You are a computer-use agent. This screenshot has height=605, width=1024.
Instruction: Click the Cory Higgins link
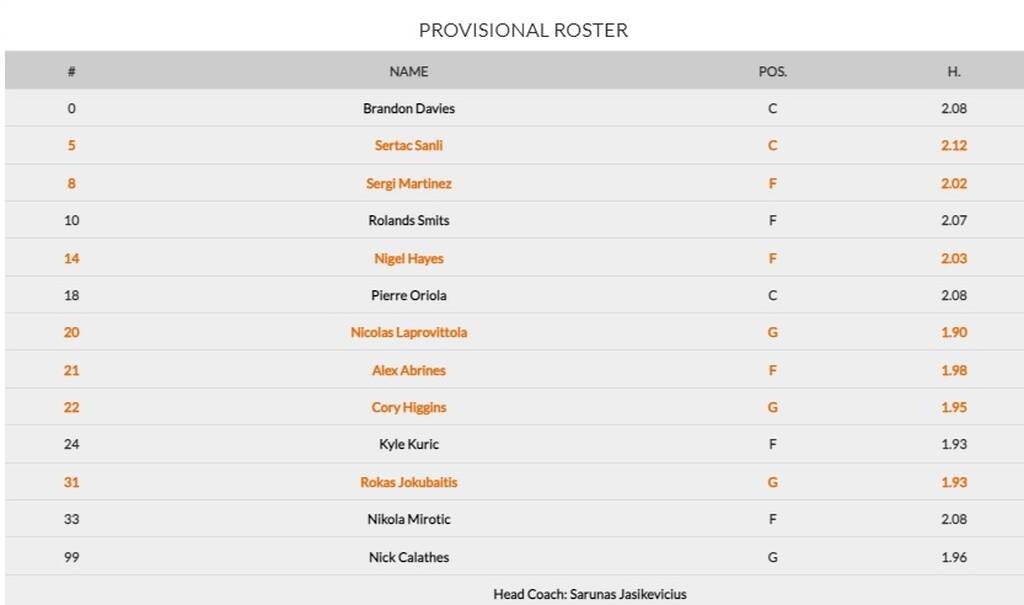click(x=408, y=407)
